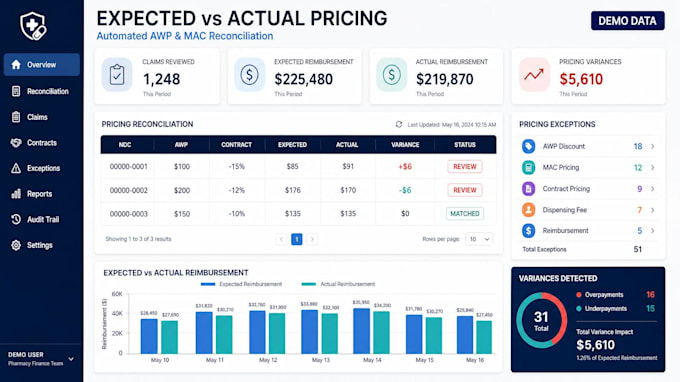Viewport: 680px width, 382px height.
Task: Click the 1,248 claims reviewed value
Action: point(161,79)
